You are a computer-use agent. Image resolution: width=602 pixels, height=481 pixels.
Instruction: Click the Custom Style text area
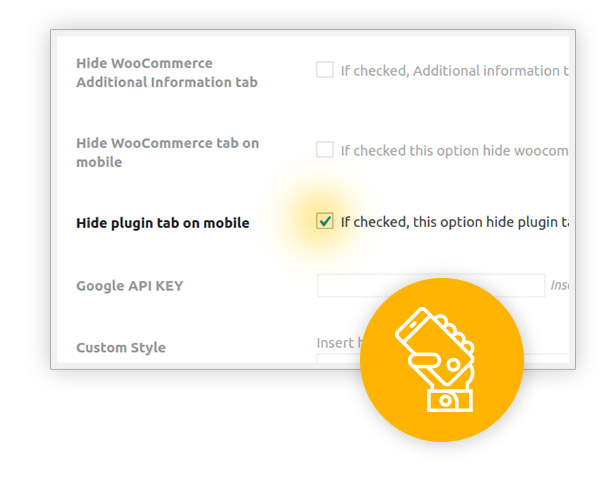point(443,359)
